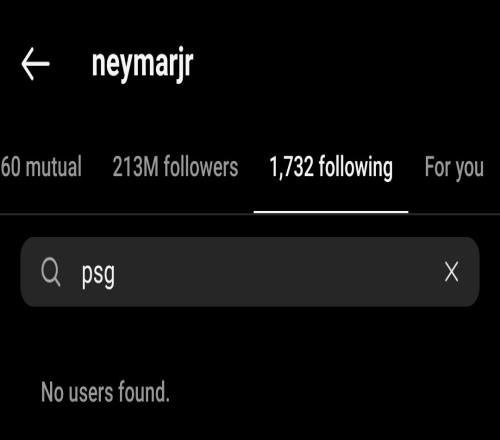Select the 1,732 following tab
The width and height of the screenshot is (500, 440).
pos(331,167)
